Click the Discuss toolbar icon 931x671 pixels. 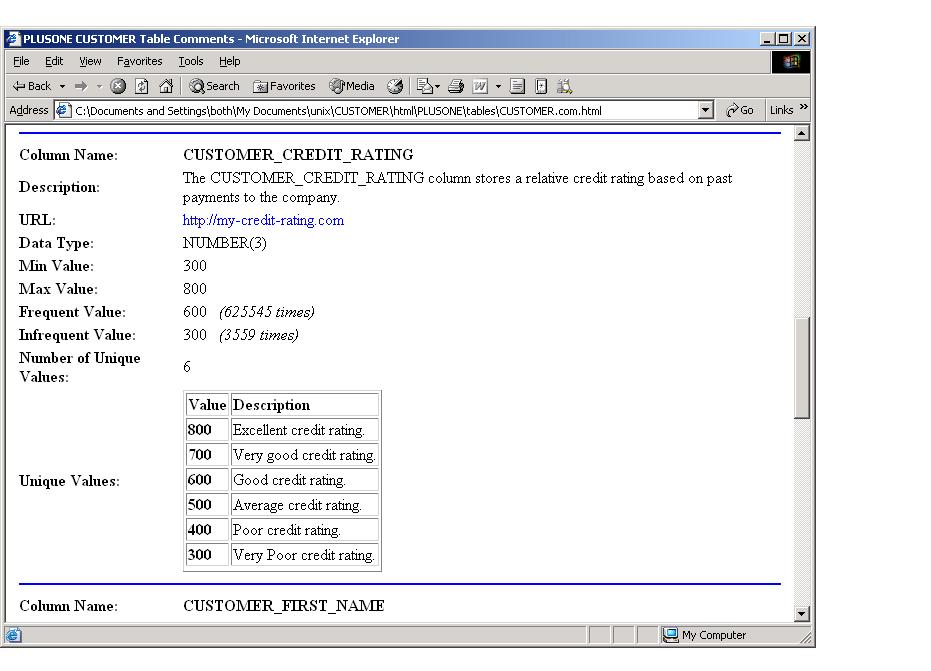tap(517, 86)
